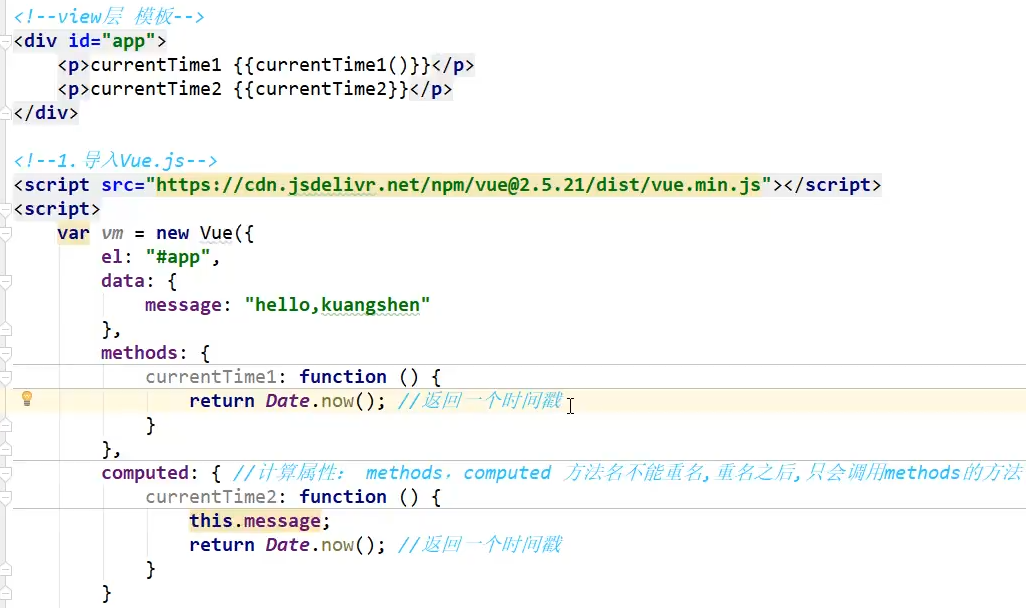Collapse the computed: { block fold marker
The height and width of the screenshot is (608, 1026).
point(6,473)
